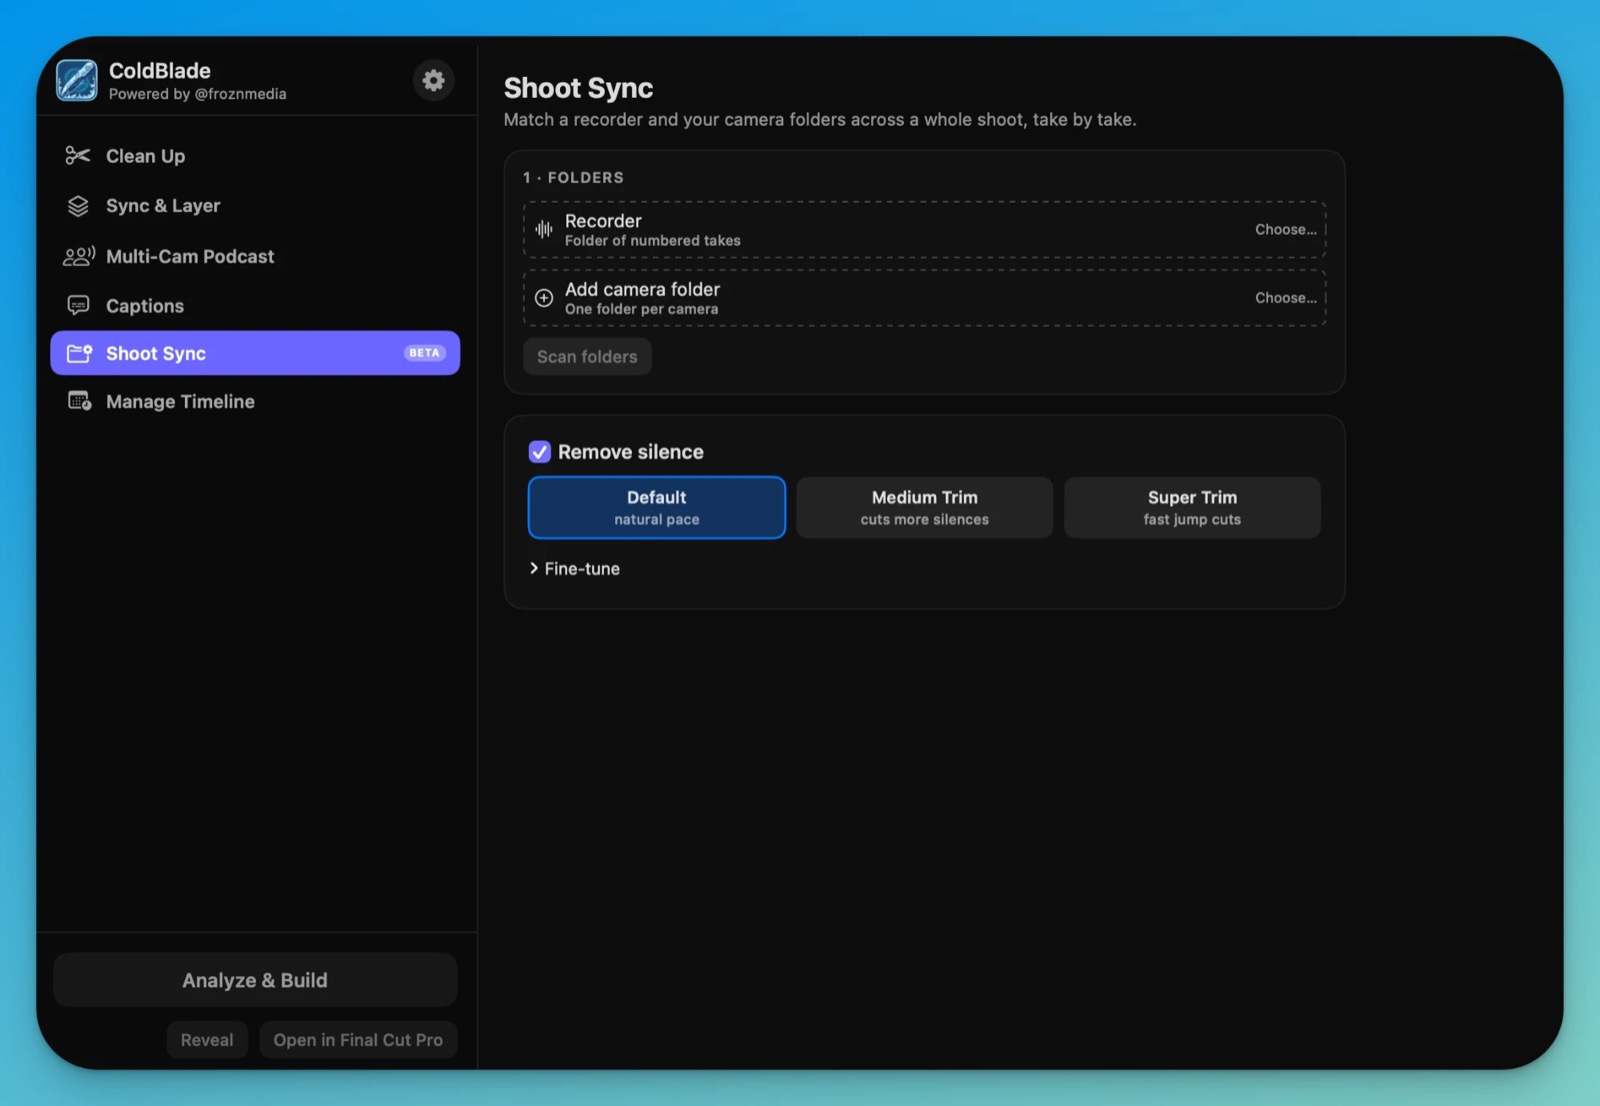Click the 'Powered by @froznmedia' text
This screenshot has width=1600, height=1106.
[x=198, y=94]
